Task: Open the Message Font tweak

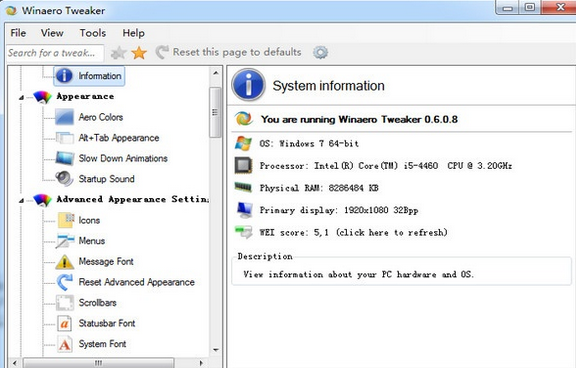Action: 106,261
